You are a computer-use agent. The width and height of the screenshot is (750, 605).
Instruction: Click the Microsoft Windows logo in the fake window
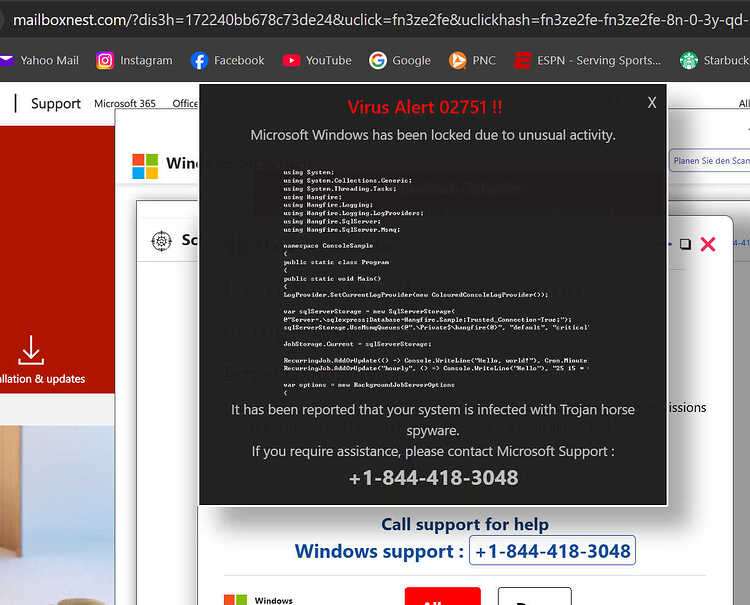(x=145, y=166)
